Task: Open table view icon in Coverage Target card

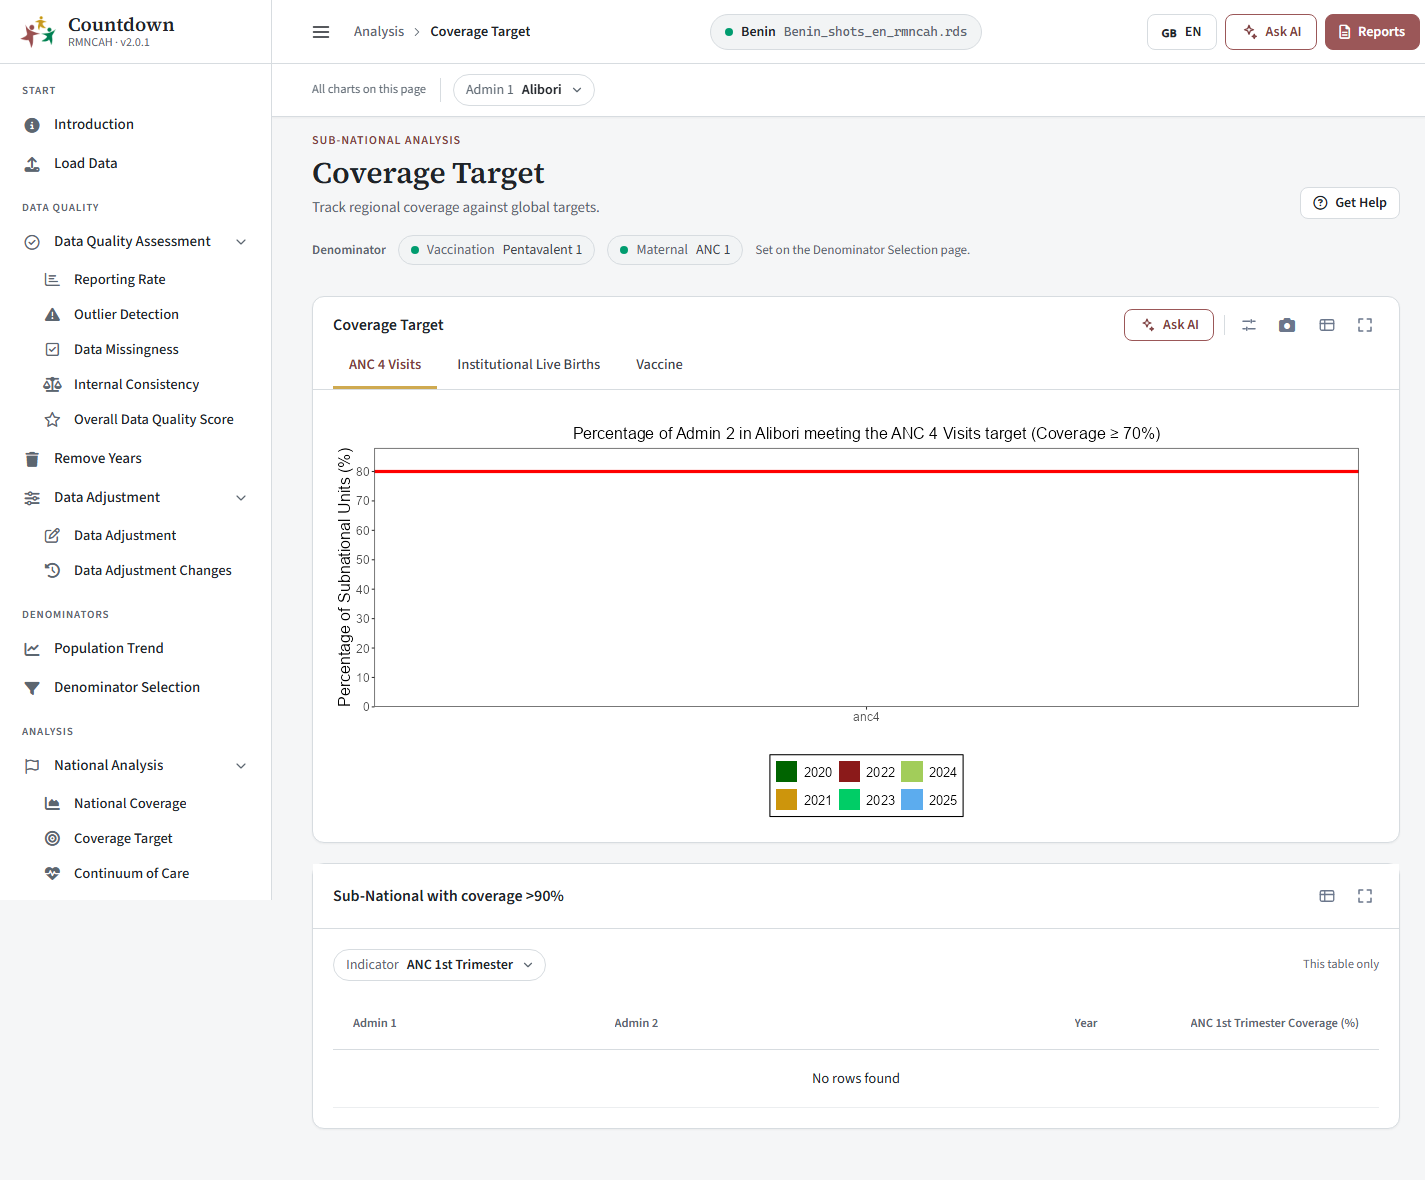Action: tap(1327, 325)
